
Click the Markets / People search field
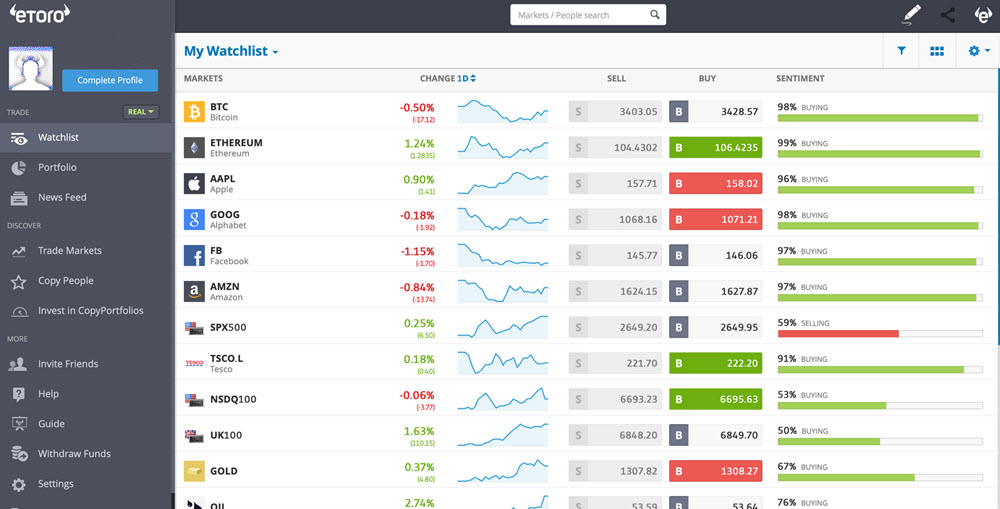pos(588,15)
